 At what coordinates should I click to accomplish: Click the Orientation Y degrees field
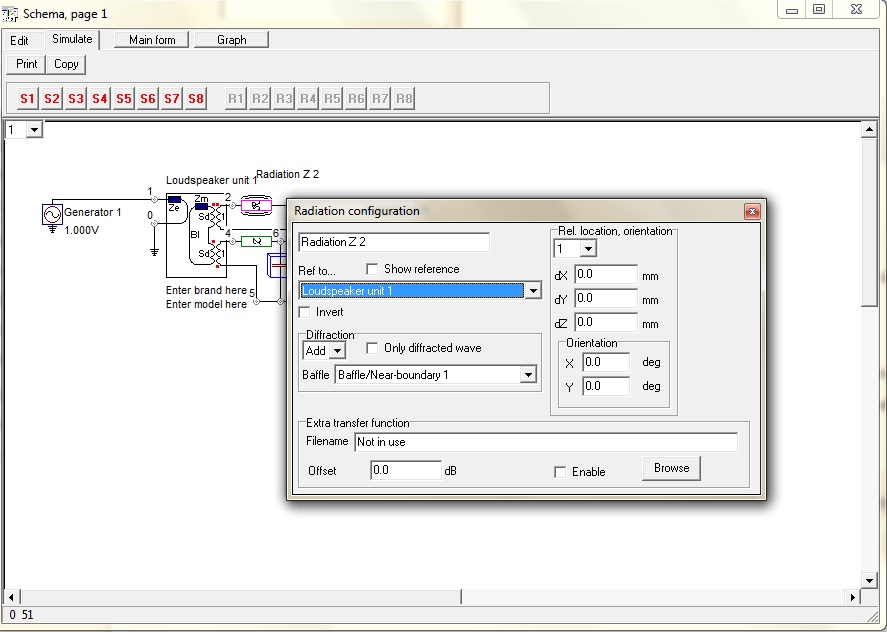click(606, 386)
